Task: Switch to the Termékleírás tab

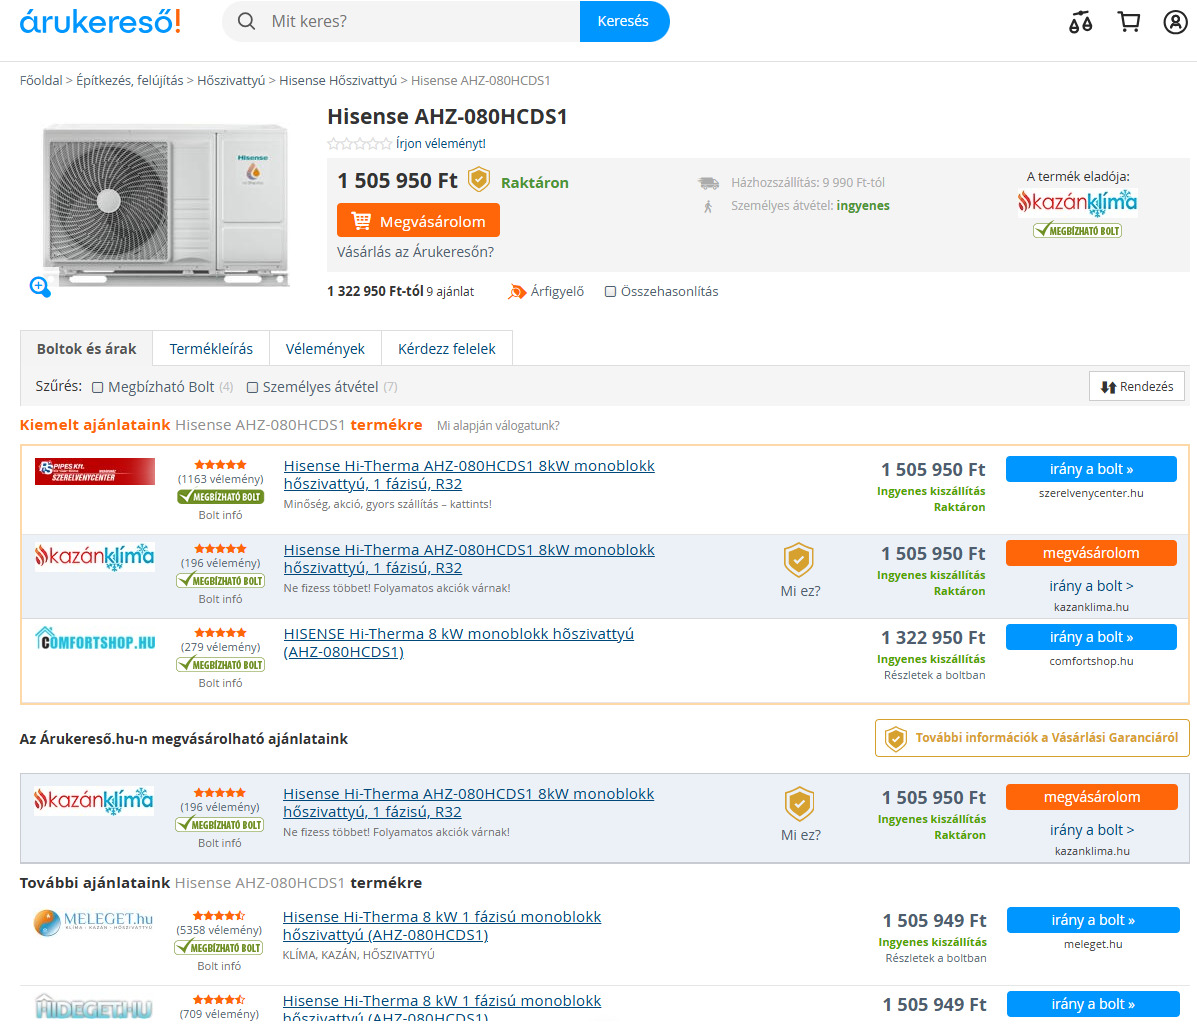Action: coord(211,349)
